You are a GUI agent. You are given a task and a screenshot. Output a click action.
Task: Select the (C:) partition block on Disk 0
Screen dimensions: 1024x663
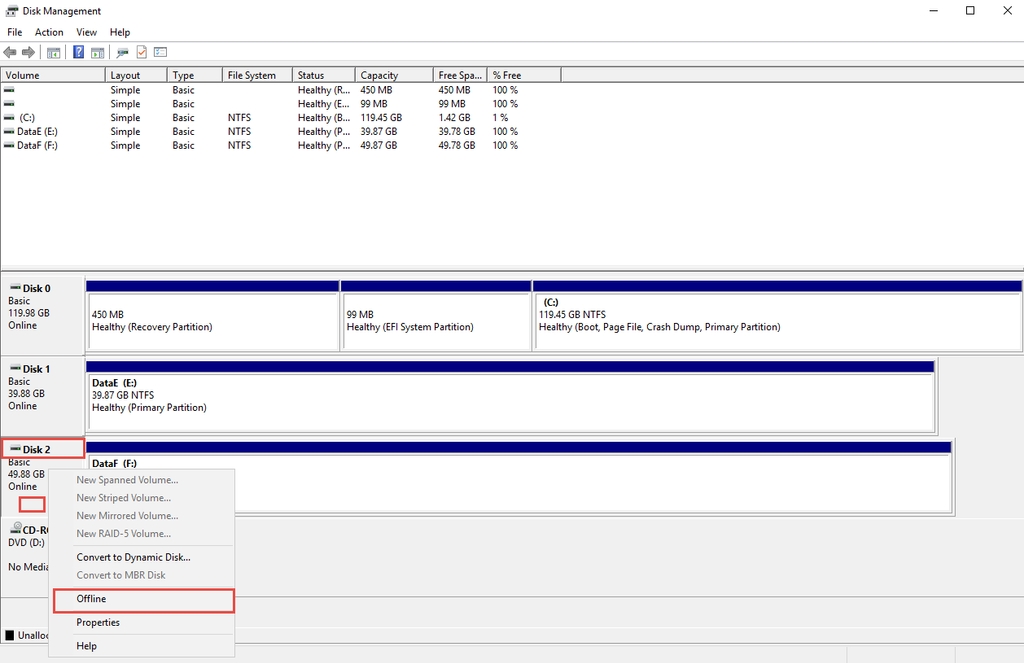coord(777,320)
